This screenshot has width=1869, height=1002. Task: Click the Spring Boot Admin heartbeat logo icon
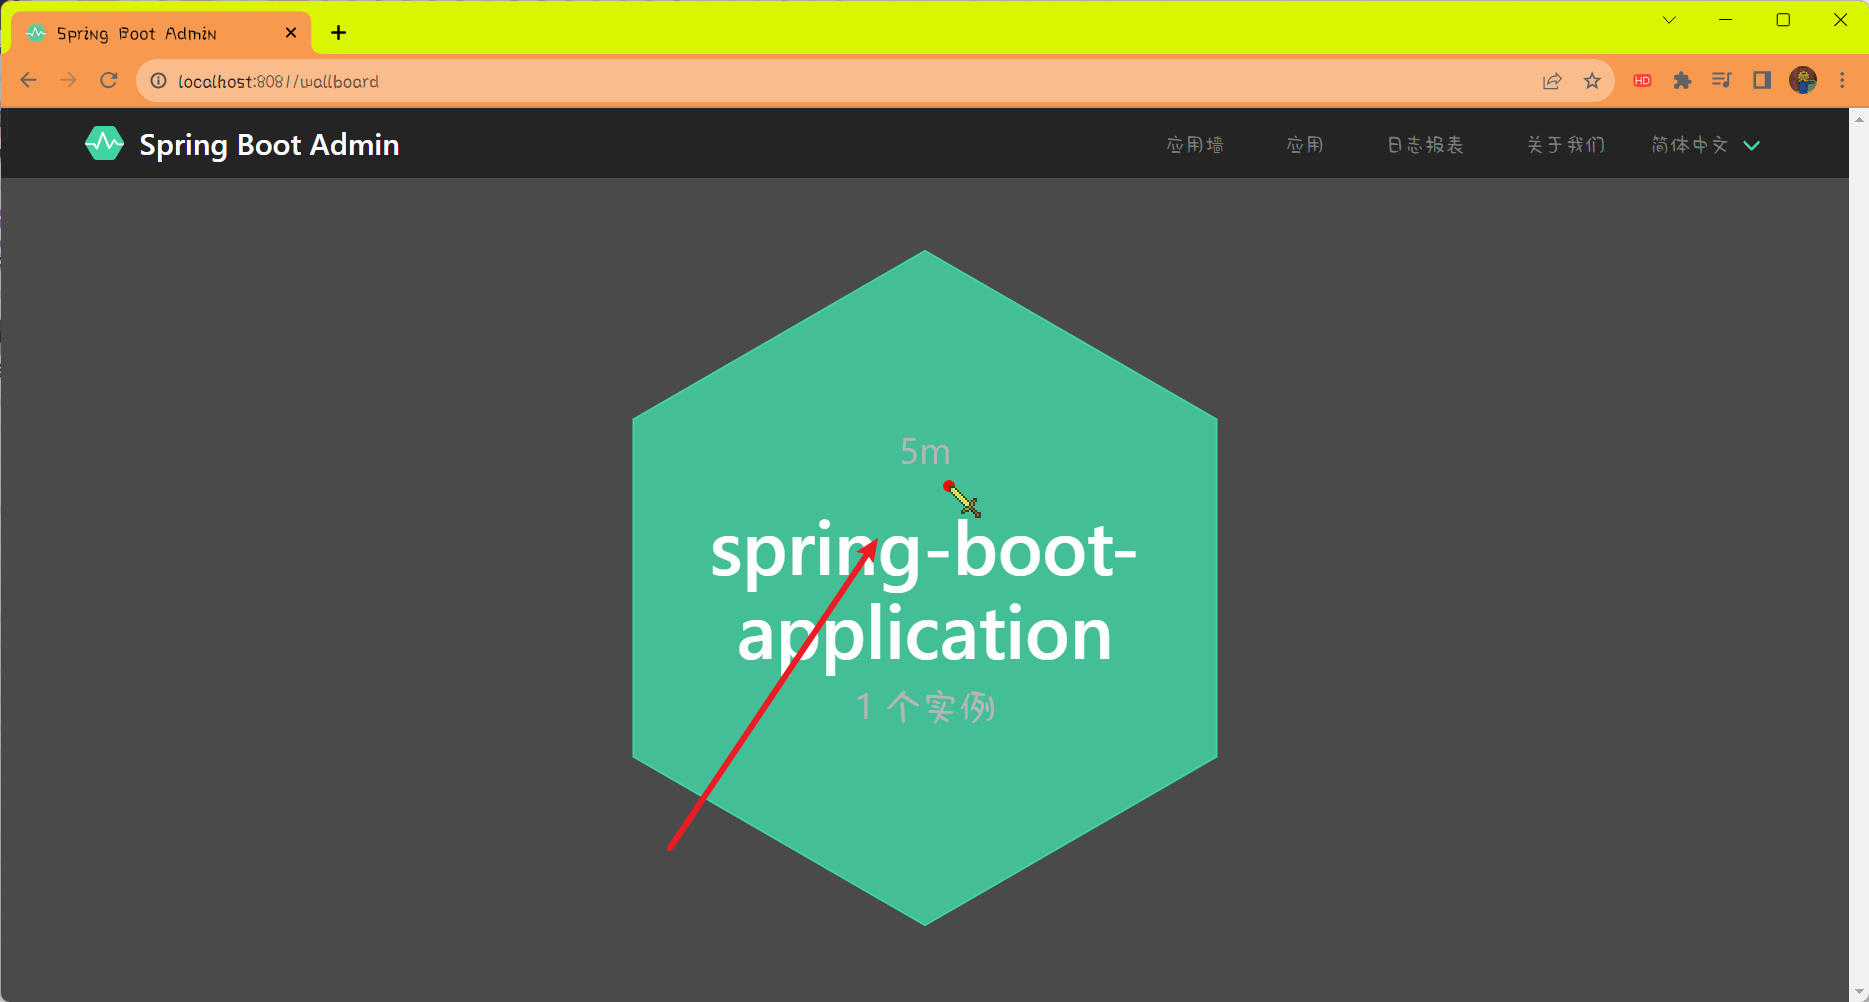(x=104, y=144)
